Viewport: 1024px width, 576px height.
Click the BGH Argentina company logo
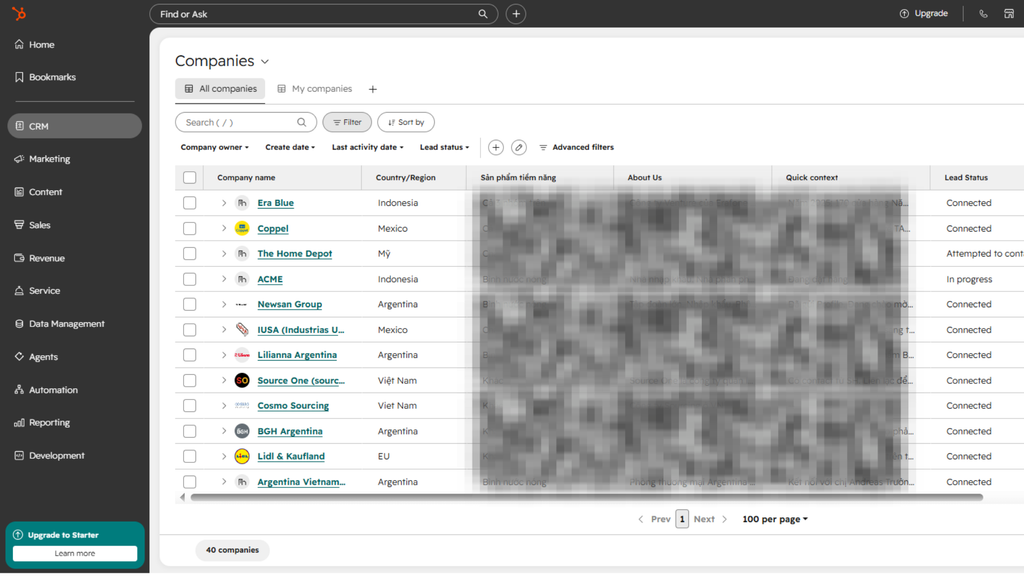tap(242, 431)
